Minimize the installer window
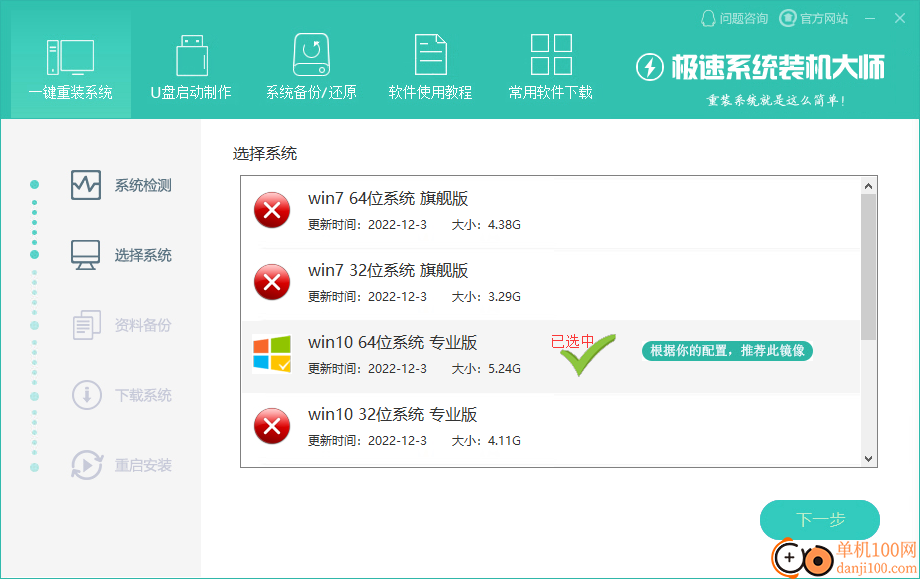920x579 pixels. coord(870,19)
